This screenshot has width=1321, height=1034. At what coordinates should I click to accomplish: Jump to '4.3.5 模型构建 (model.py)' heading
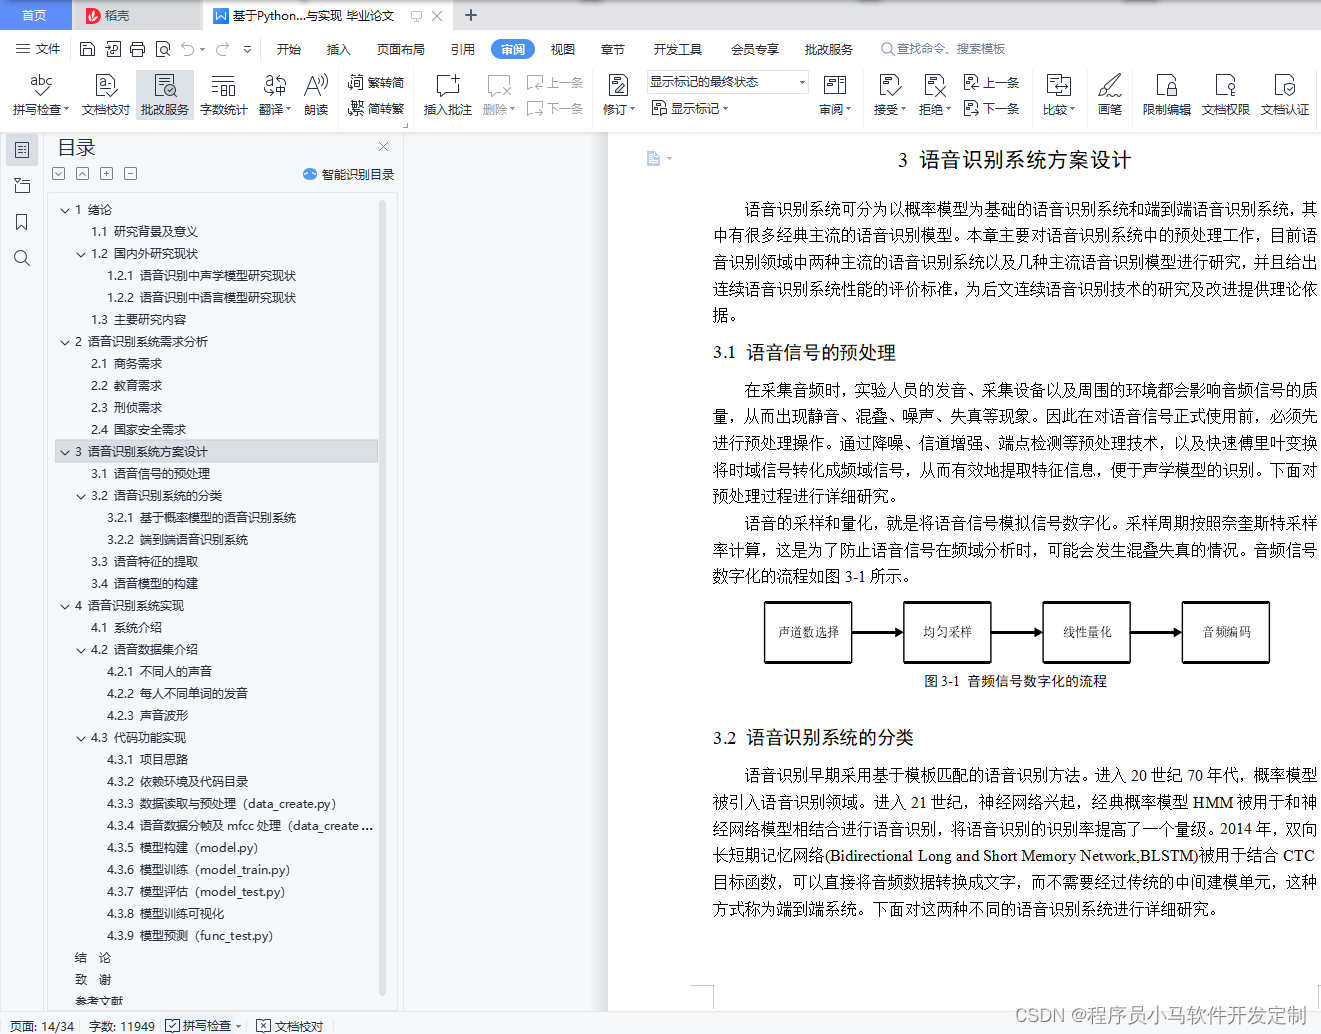[182, 848]
